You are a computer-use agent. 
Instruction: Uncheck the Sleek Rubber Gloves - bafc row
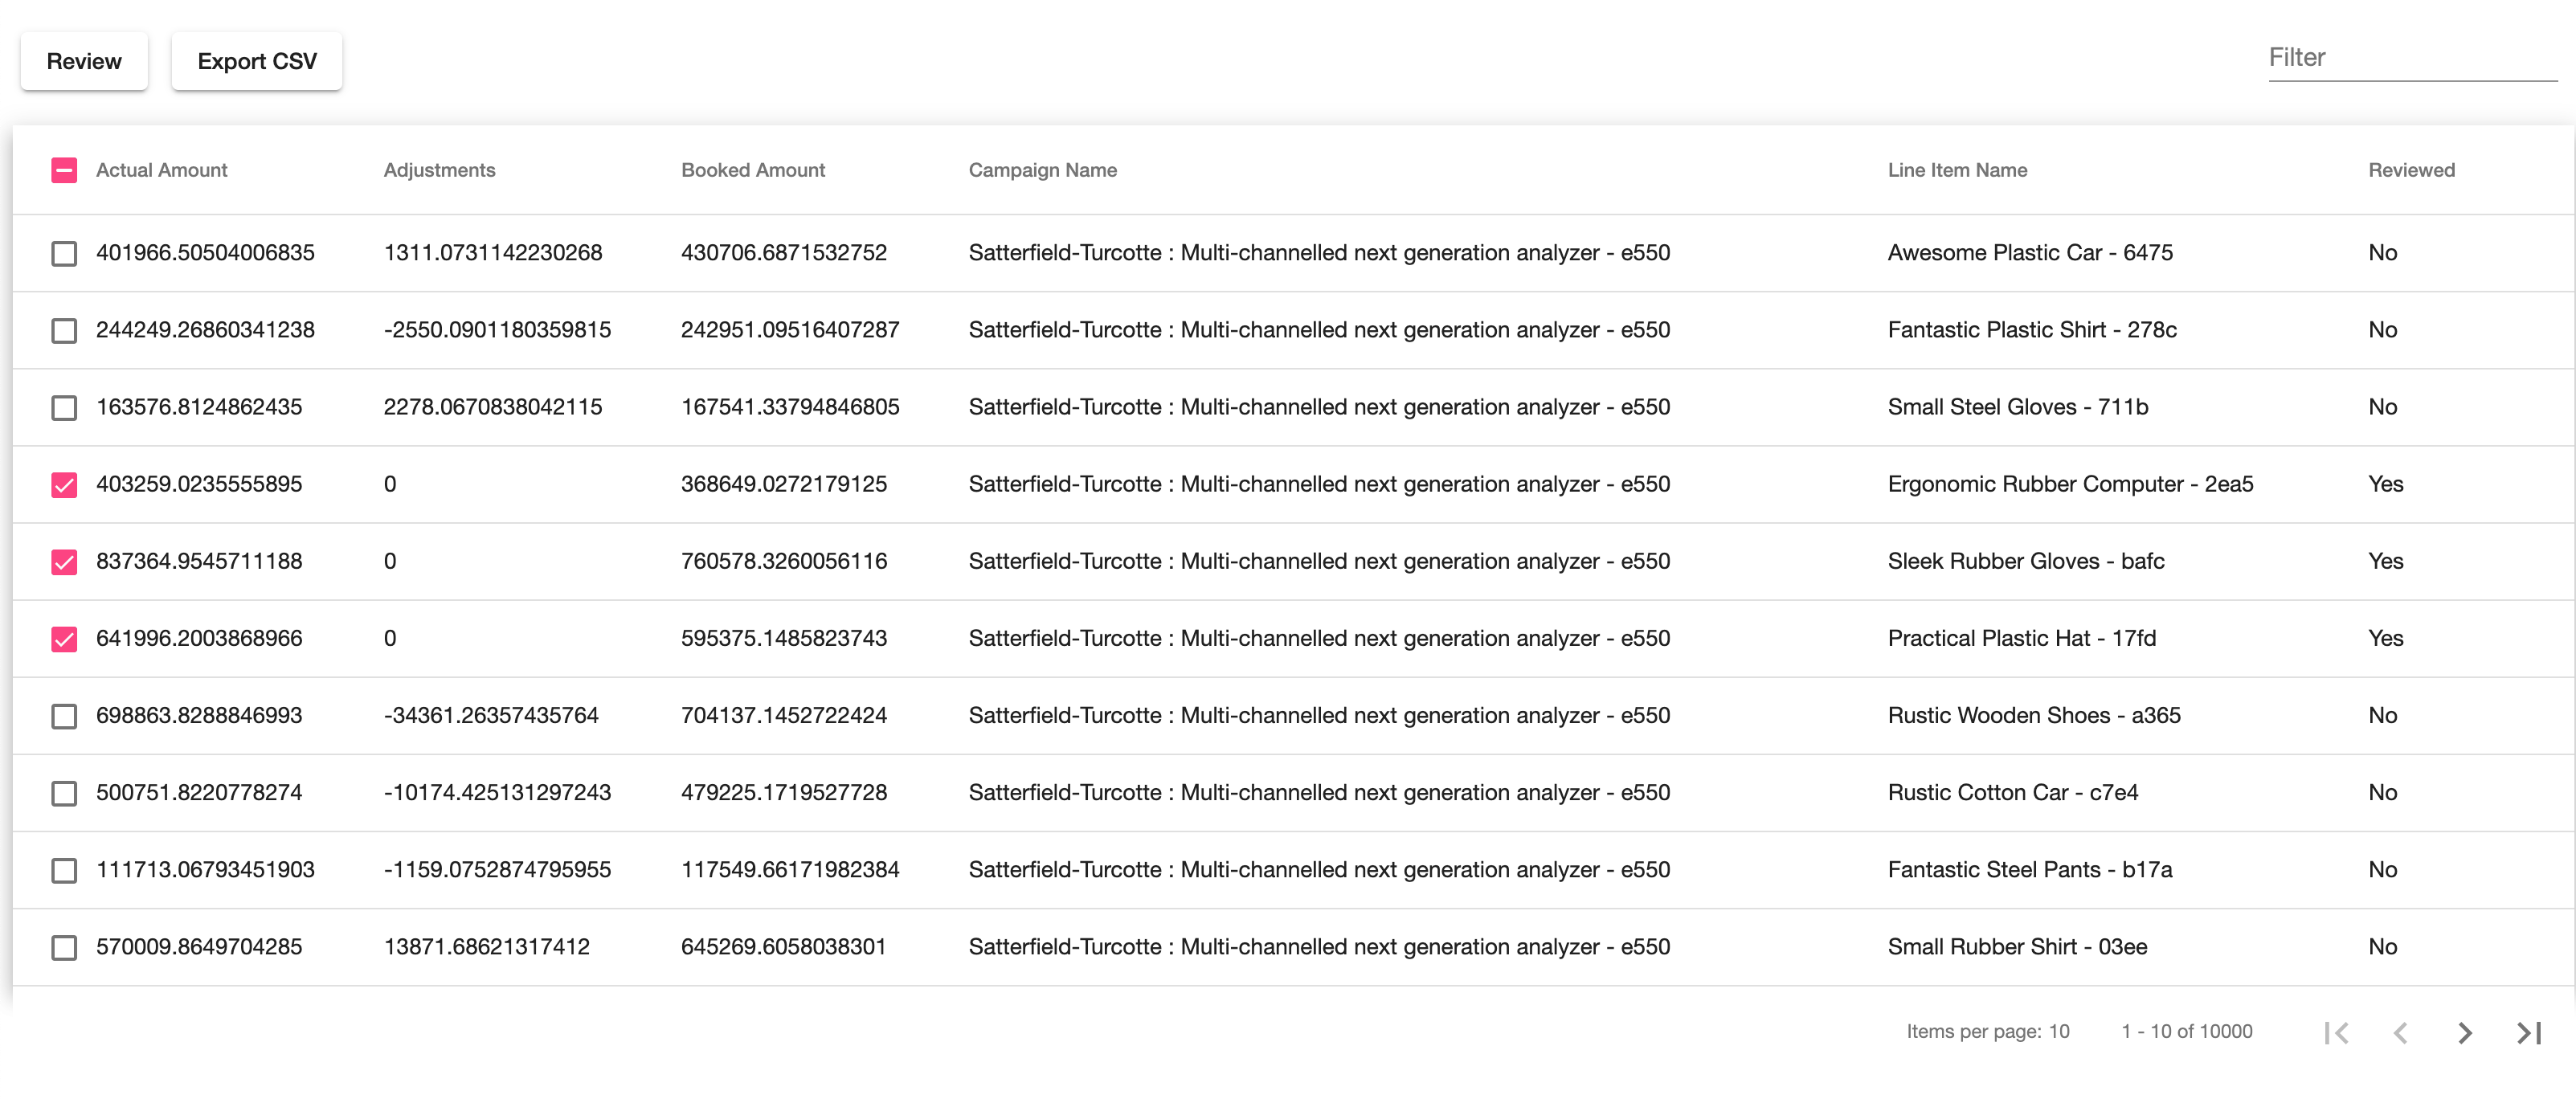coord(64,562)
